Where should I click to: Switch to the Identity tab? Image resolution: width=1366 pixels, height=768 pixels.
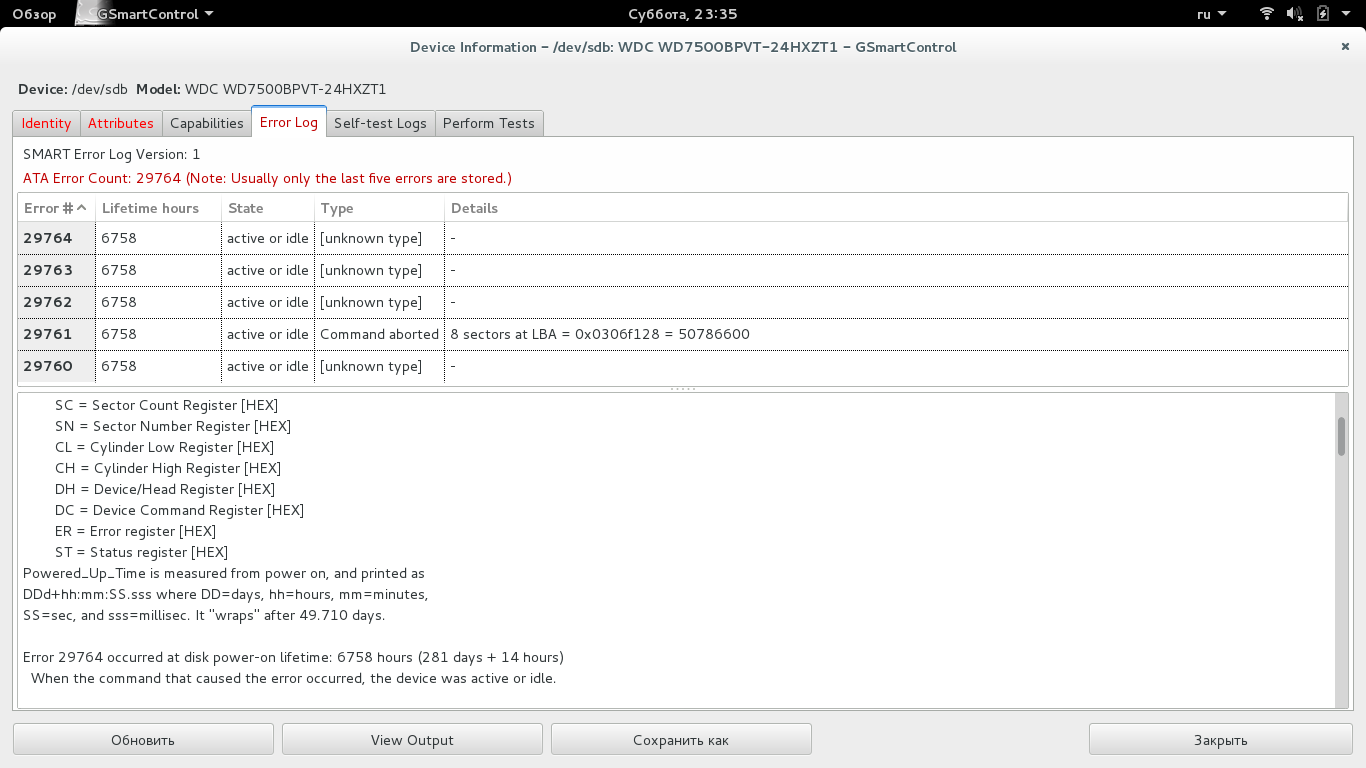(46, 123)
